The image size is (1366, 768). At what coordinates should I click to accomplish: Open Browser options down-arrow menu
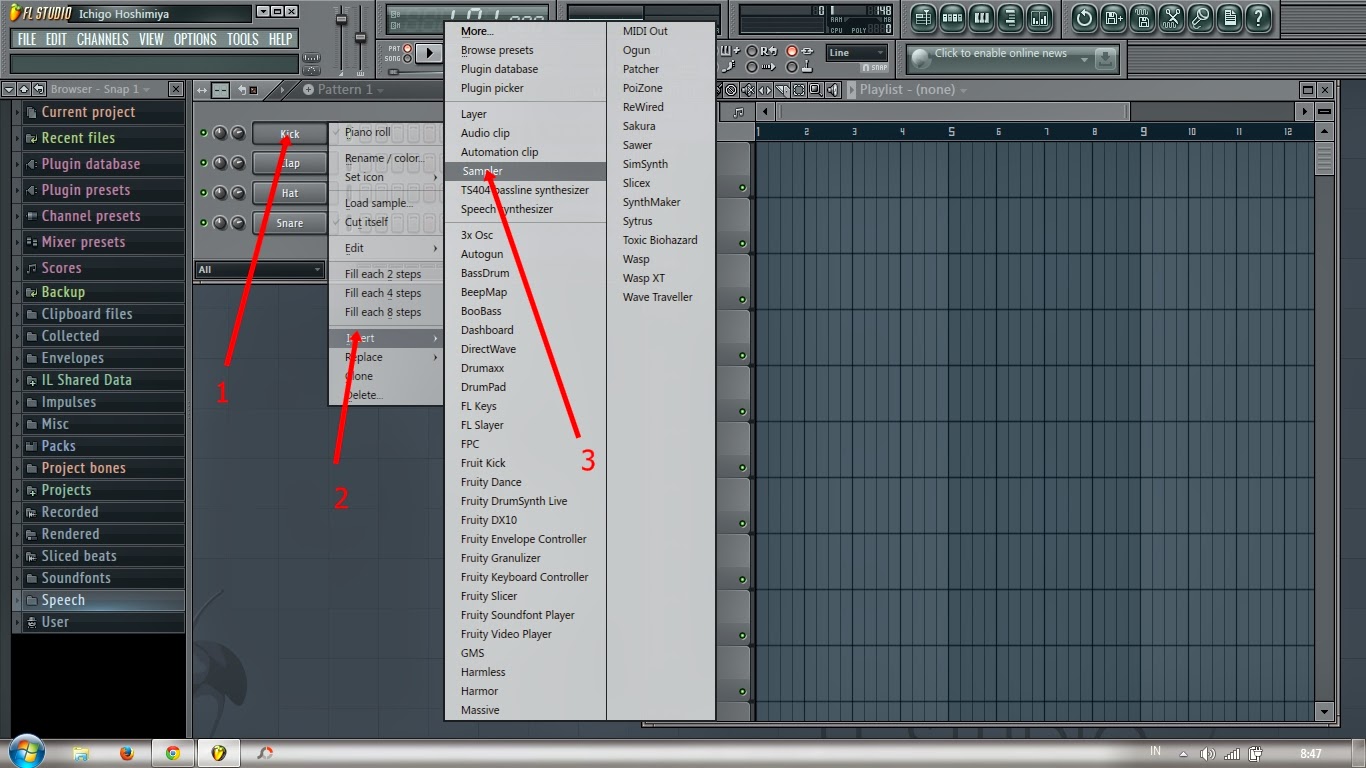9,89
